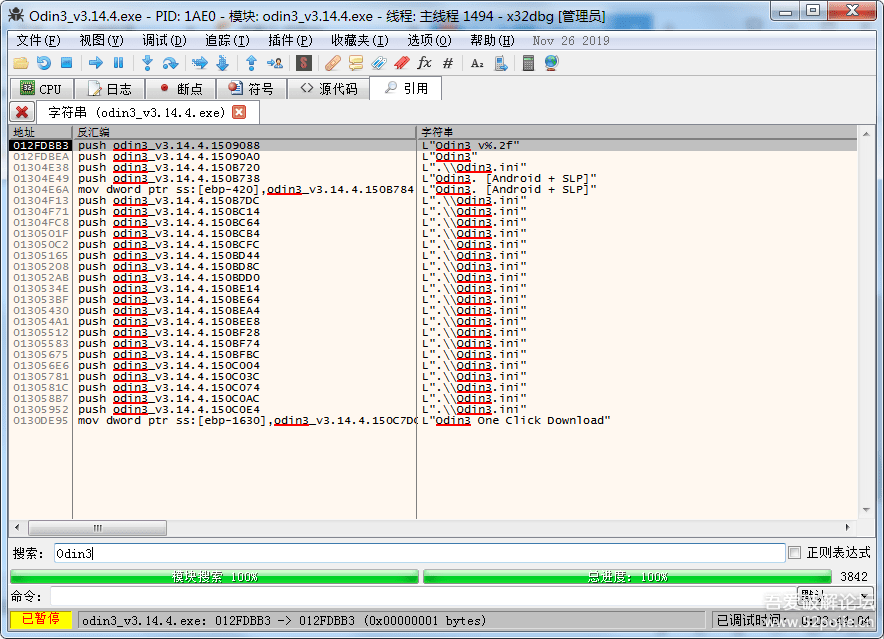Open the 调试(D) debug menu
The height and width of the screenshot is (639, 884).
pyautogui.click(x=164, y=40)
